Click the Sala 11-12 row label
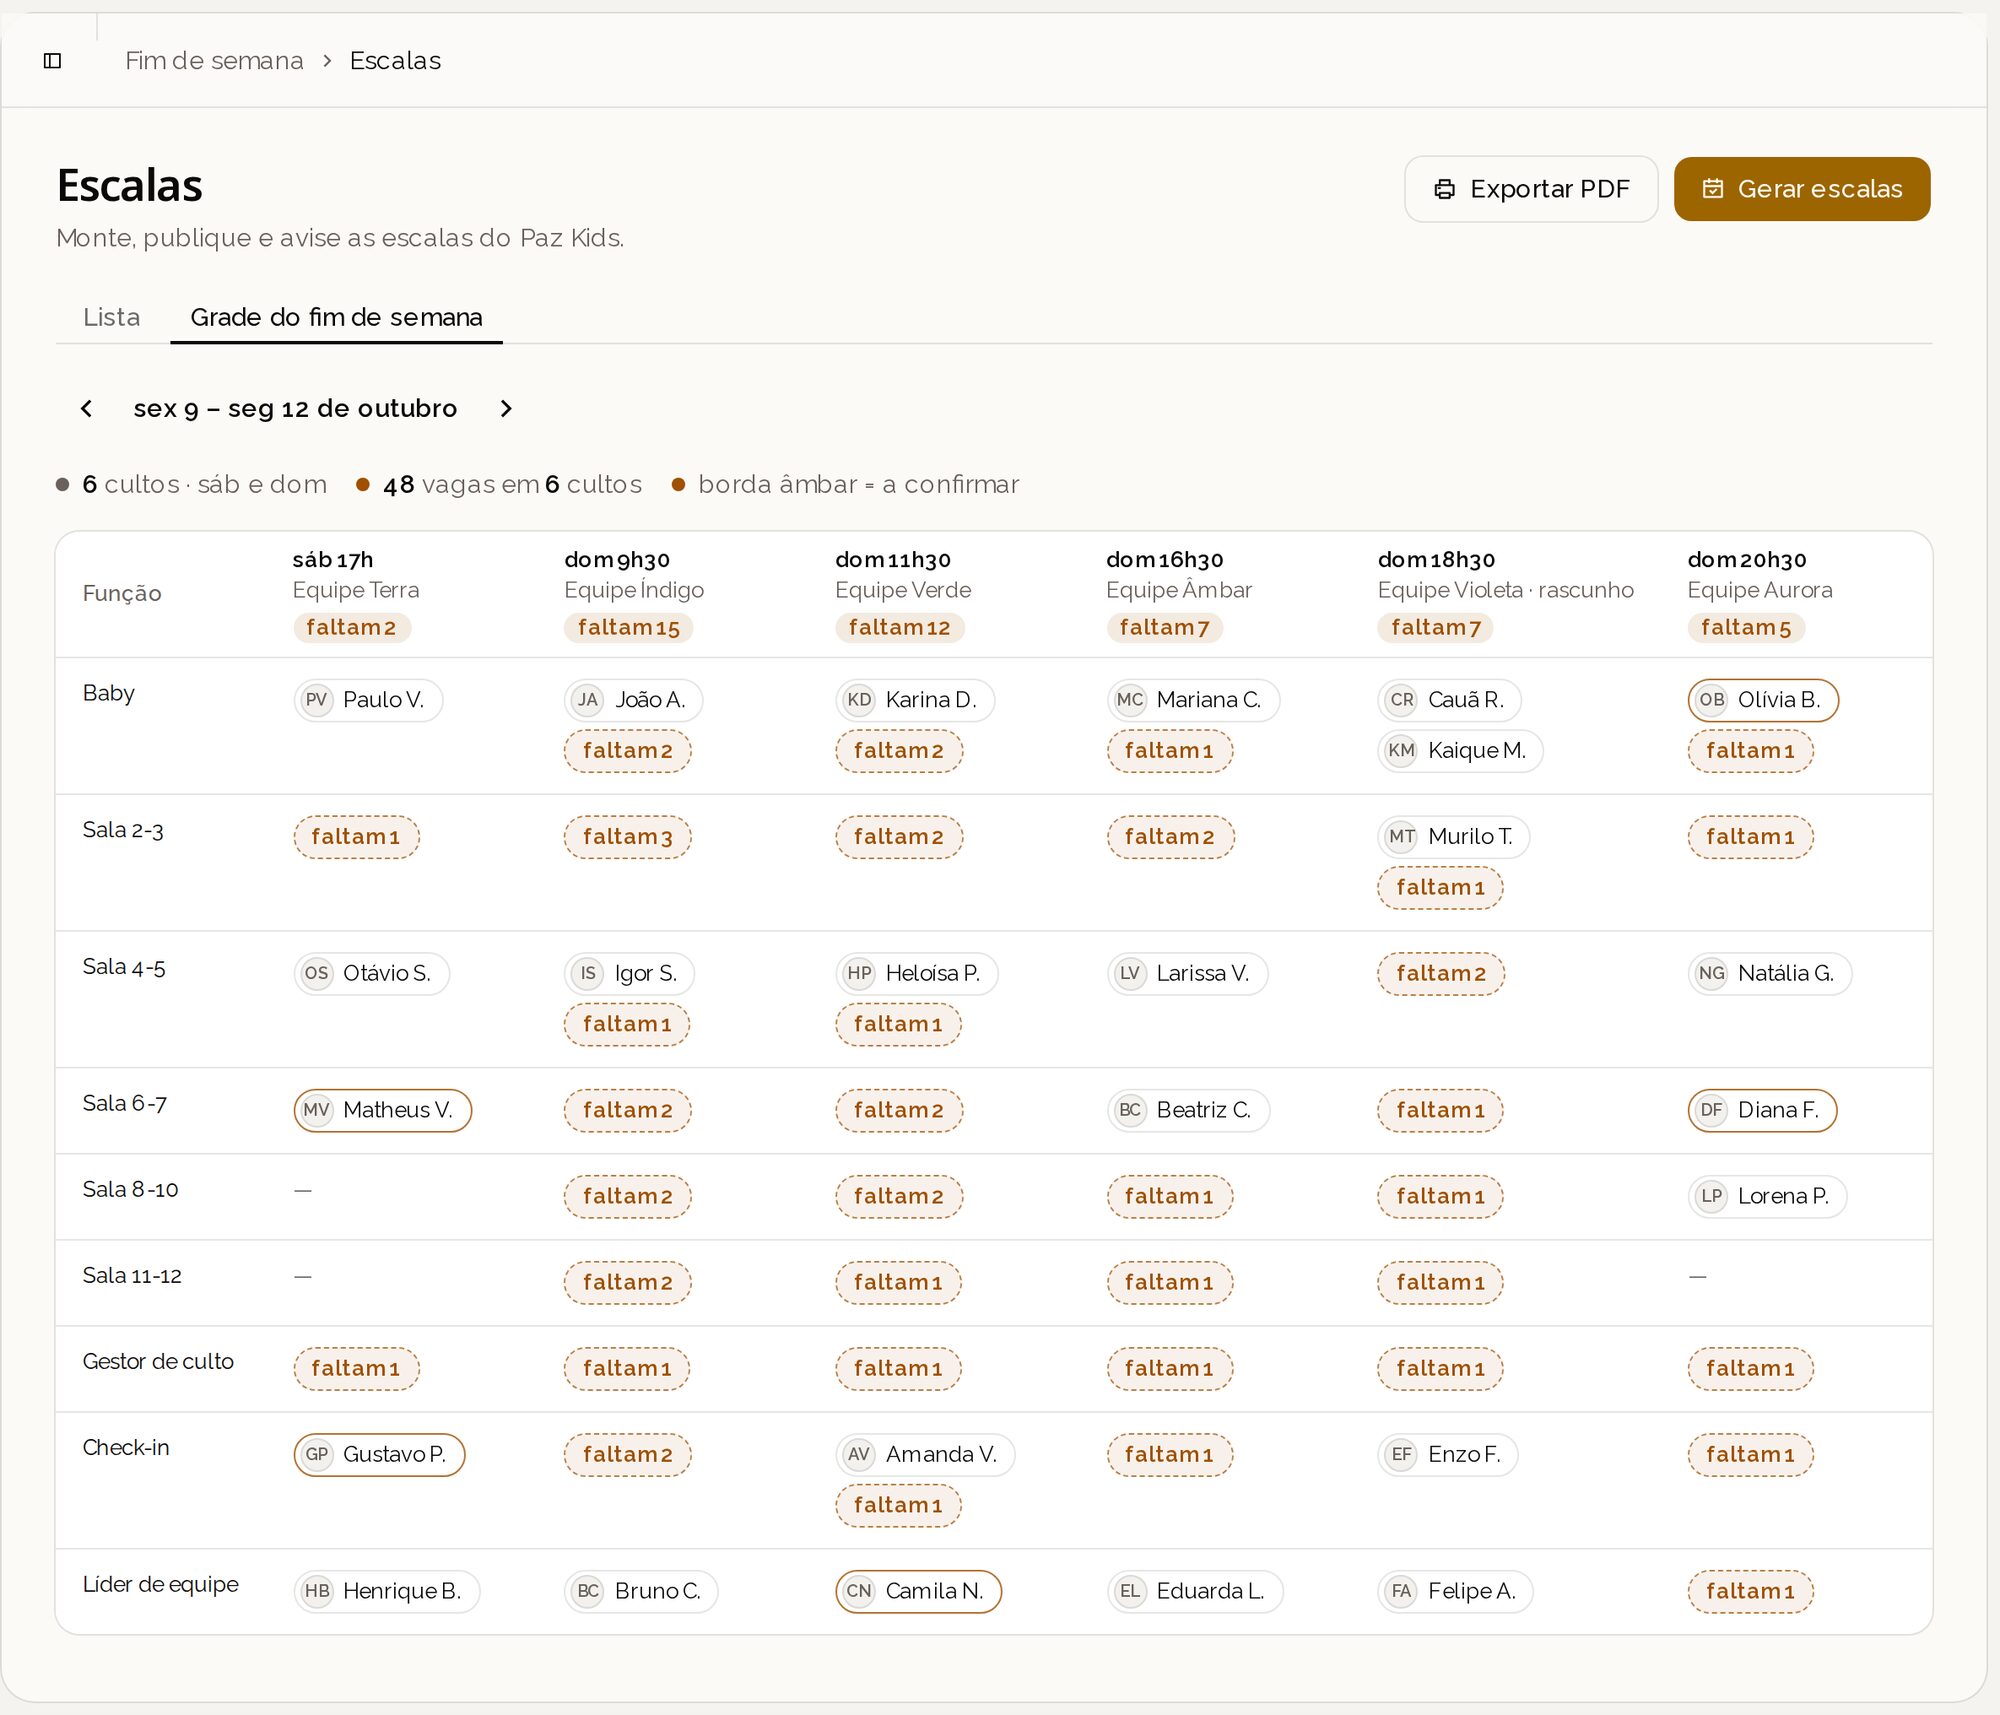The height and width of the screenshot is (1715, 2000). (x=132, y=1276)
